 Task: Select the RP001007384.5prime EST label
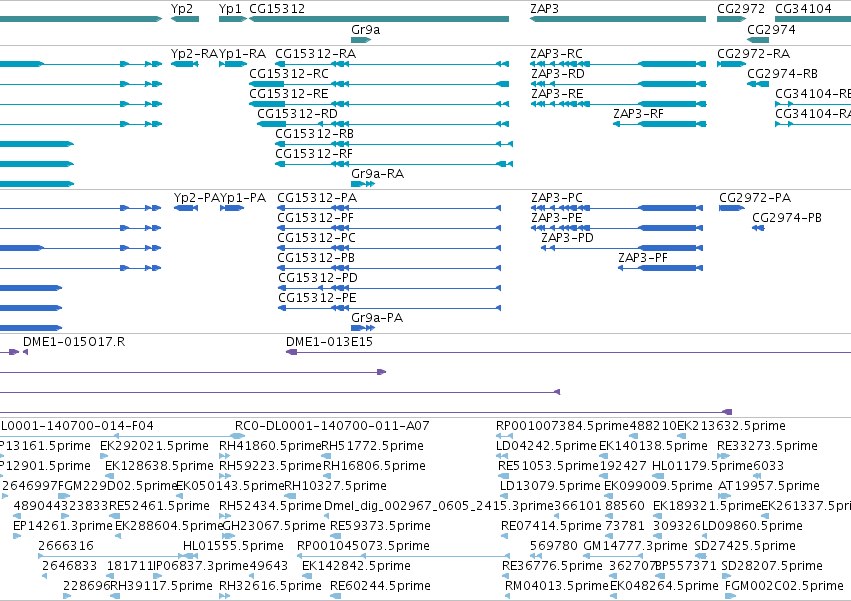coord(562,426)
